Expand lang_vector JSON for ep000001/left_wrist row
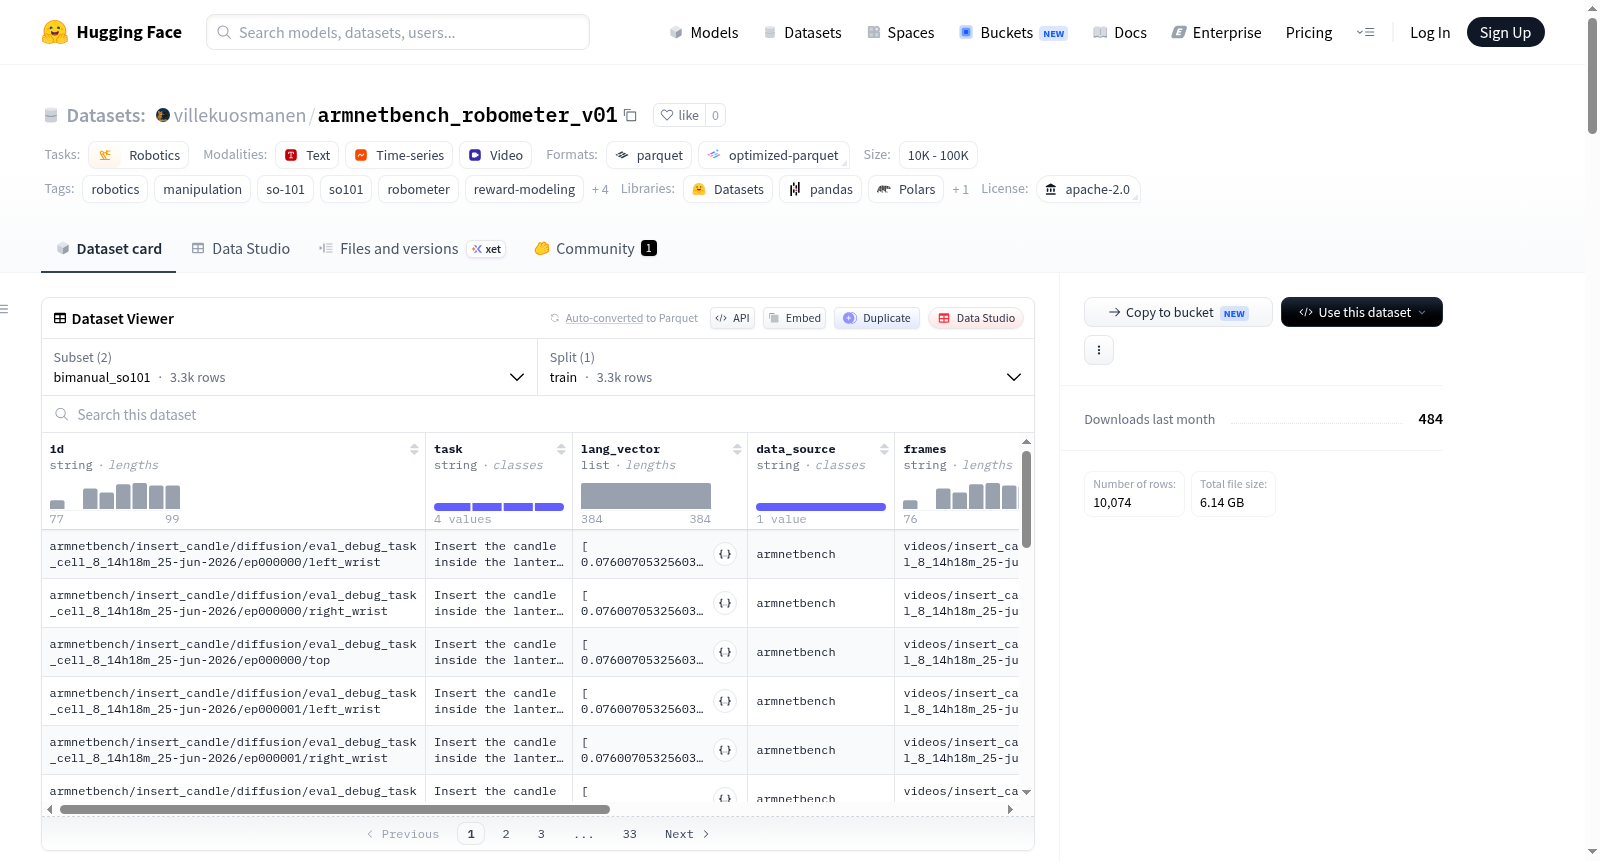 [725, 701]
